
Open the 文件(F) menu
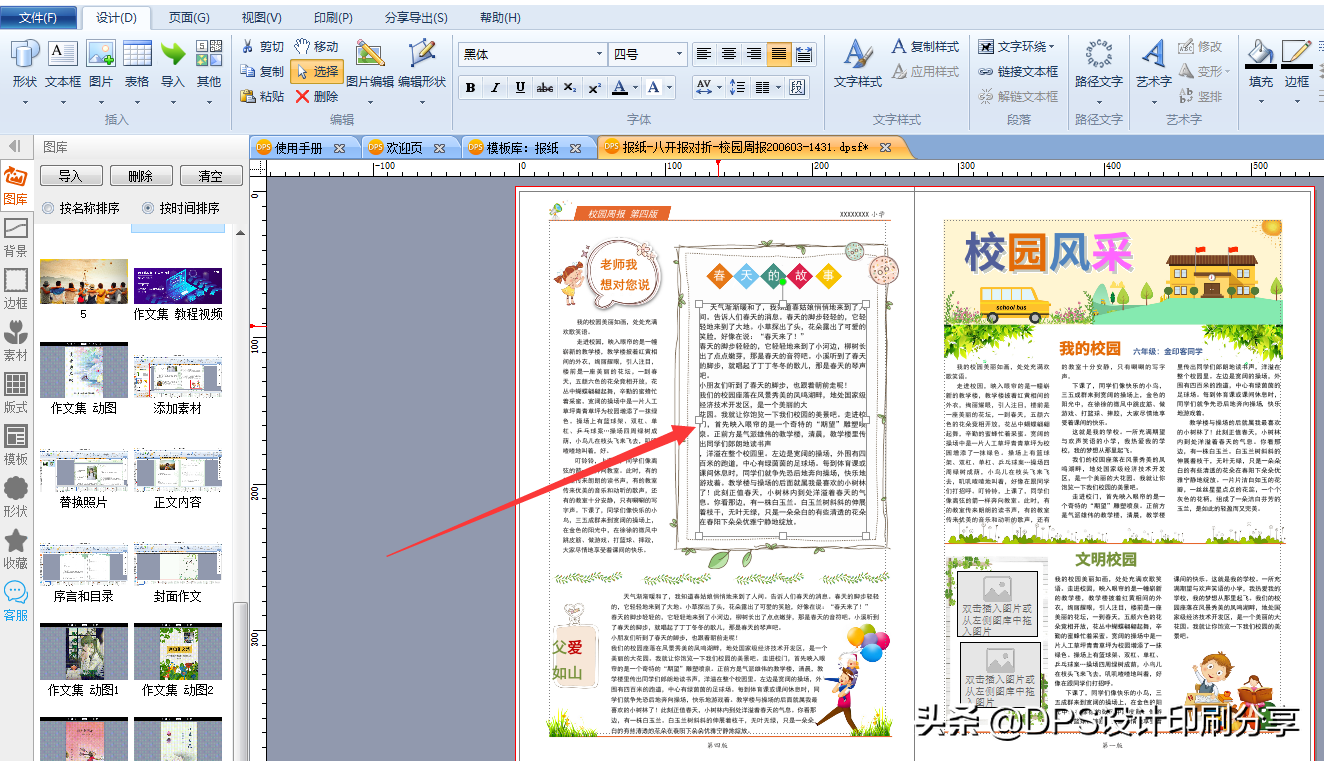[x=40, y=18]
